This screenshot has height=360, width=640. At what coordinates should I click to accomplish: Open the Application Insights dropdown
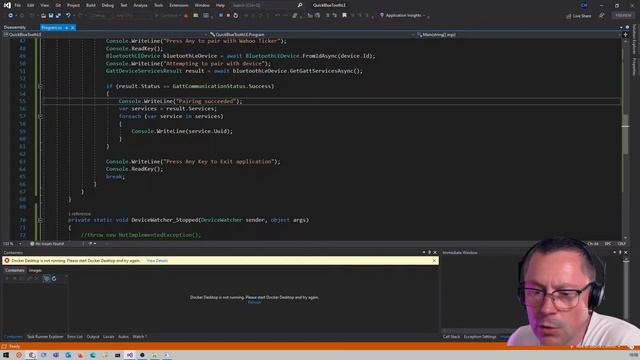(403, 16)
